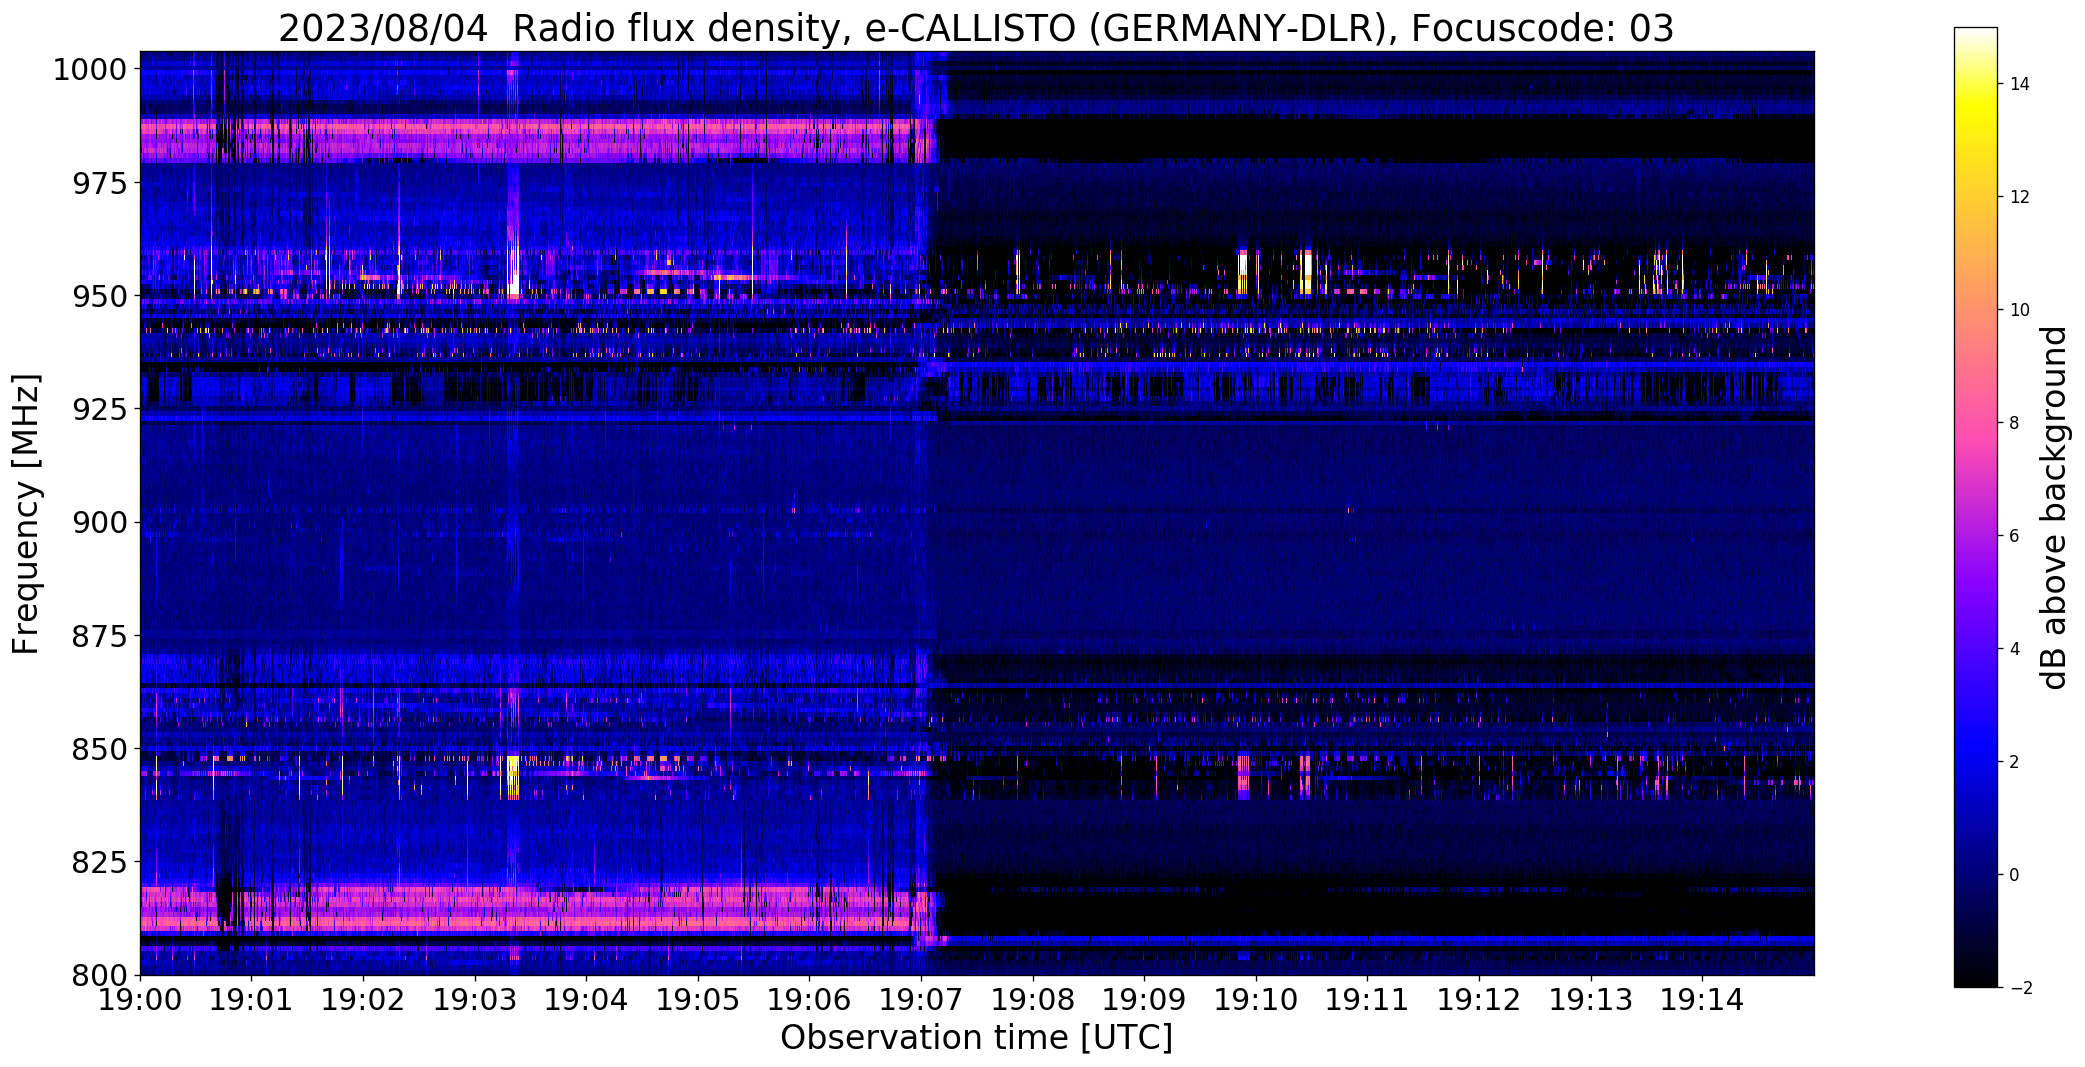Click the 900 frequency tick label
The height and width of the screenshot is (1067, 2085).
tap(100, 522)
